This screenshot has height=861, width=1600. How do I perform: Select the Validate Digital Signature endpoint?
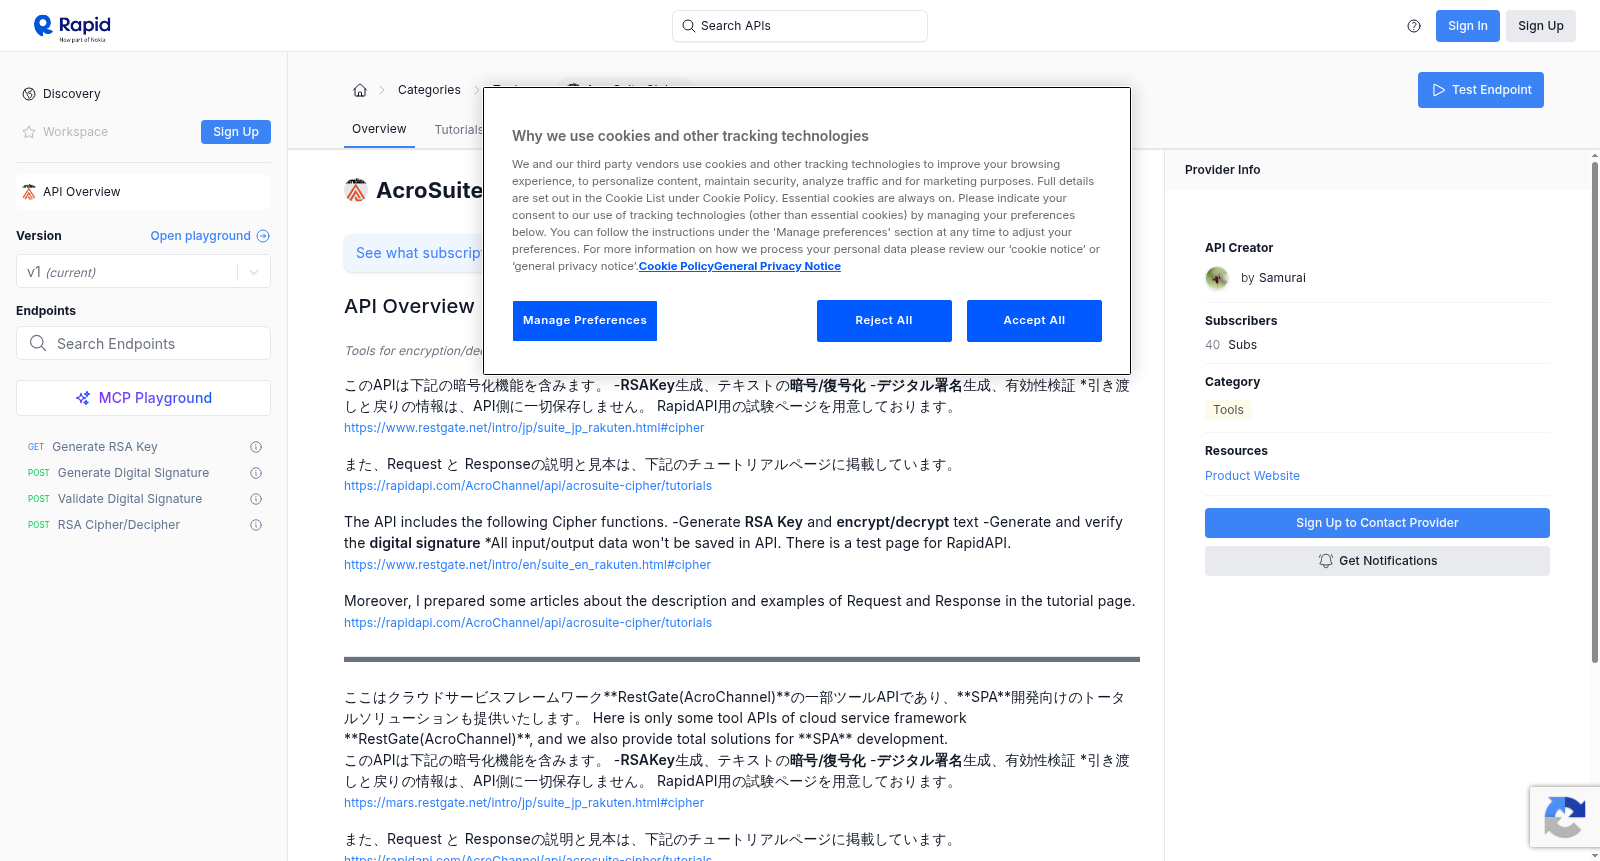click(x=130, y=499)
